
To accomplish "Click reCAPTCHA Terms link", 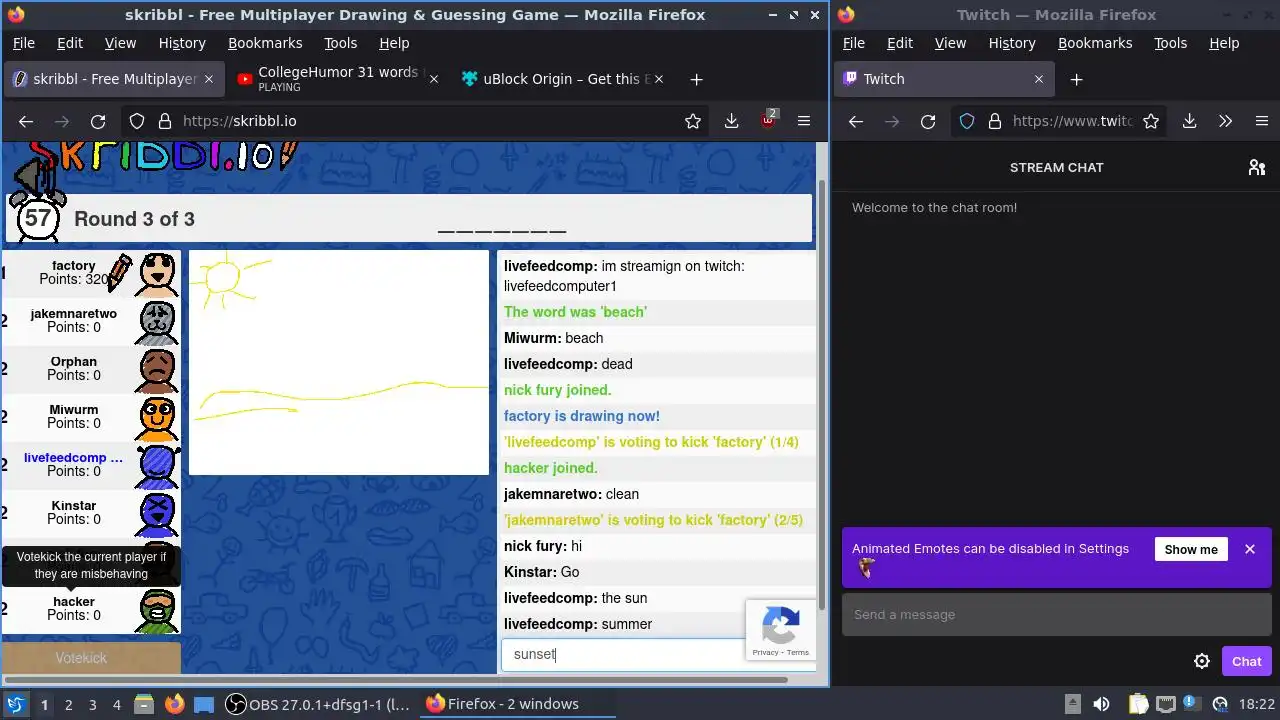I will pyautogui.click(x=798, y=652).
